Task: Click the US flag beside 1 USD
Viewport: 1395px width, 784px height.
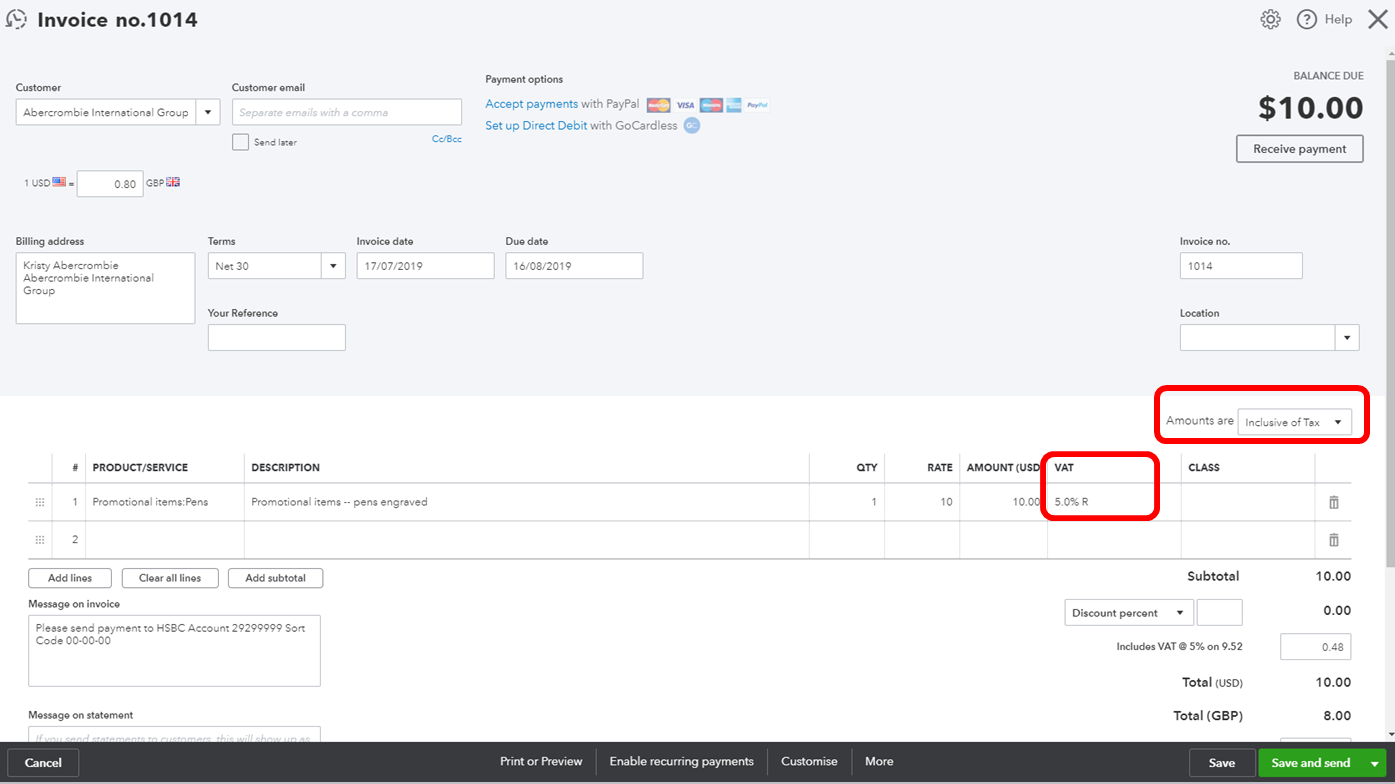Action: (59, 183)
